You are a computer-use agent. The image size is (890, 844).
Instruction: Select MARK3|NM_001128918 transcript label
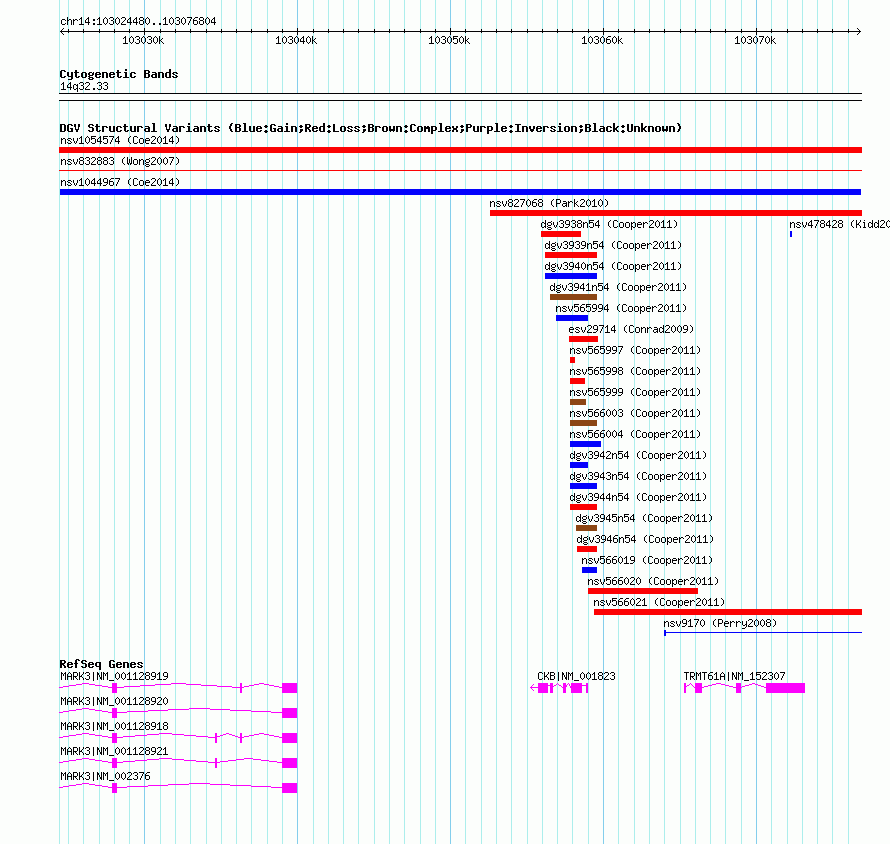[x=114, y=727]
